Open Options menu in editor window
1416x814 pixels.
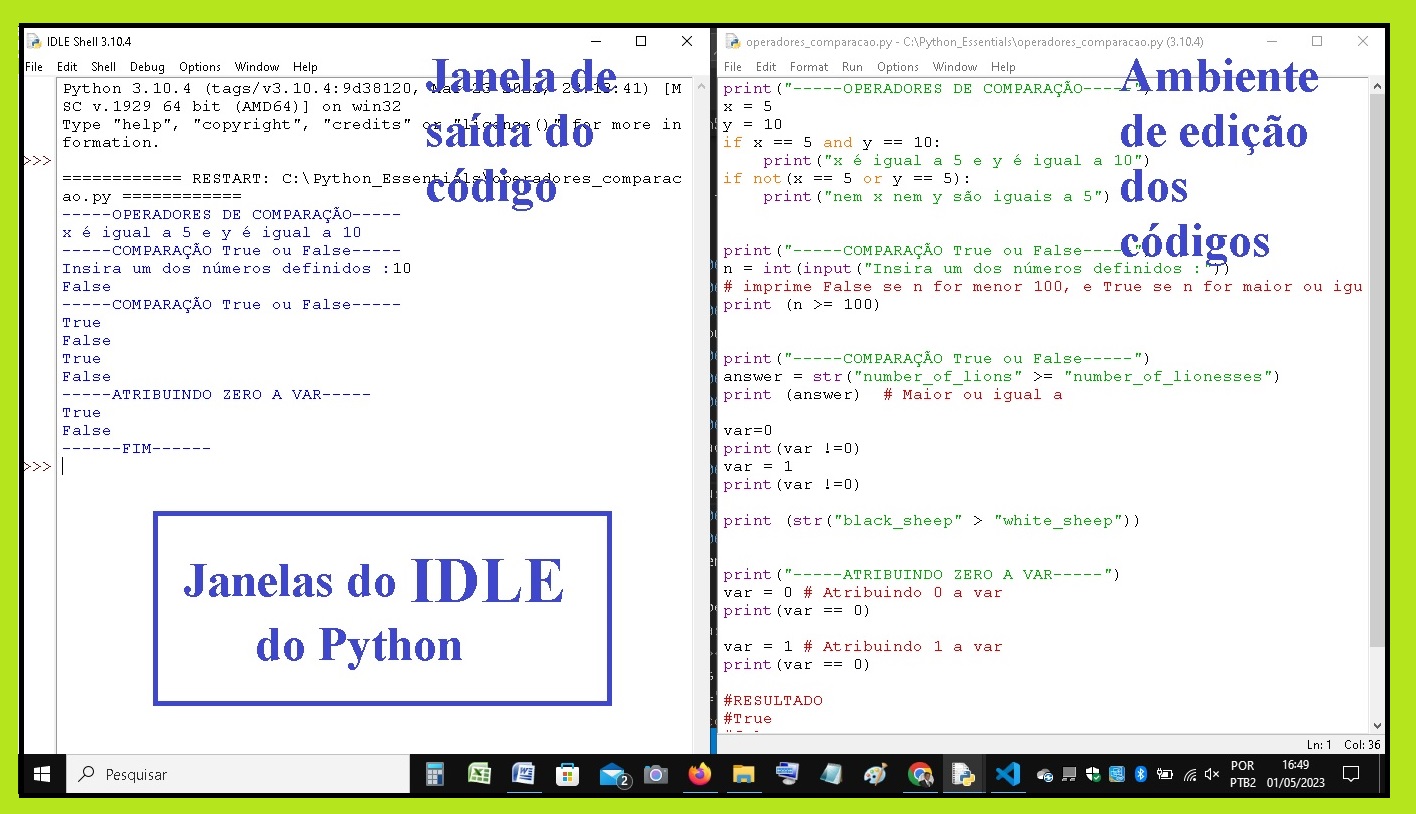pyautogui.click(x=898, y=67)
